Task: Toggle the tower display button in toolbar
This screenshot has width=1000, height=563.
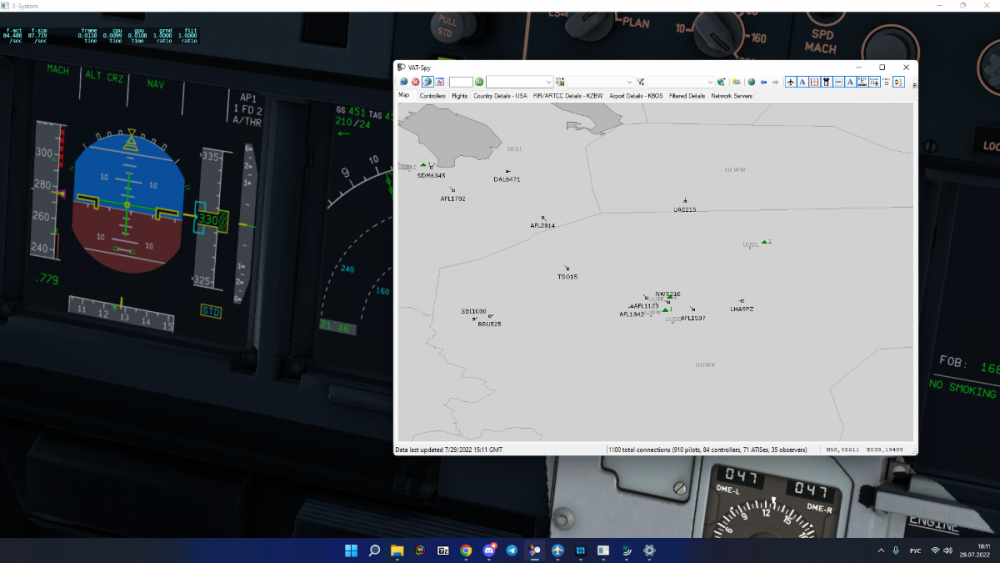Action: 827,82
